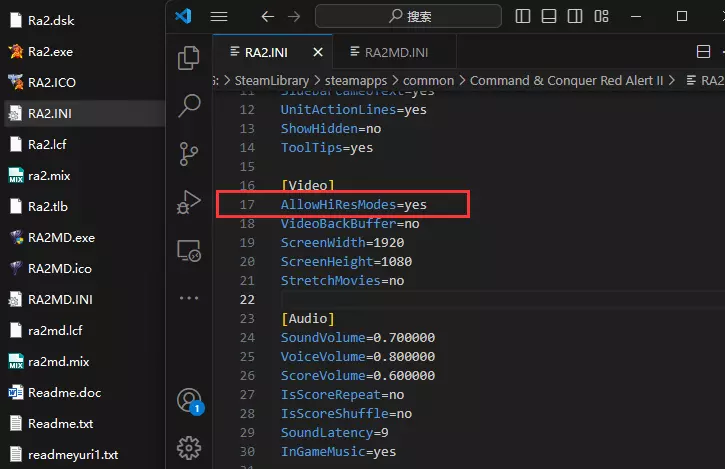Show additional views ellipsis in activity bar
Viewport: 725px width, 469px height.
[x=189, y=298]
